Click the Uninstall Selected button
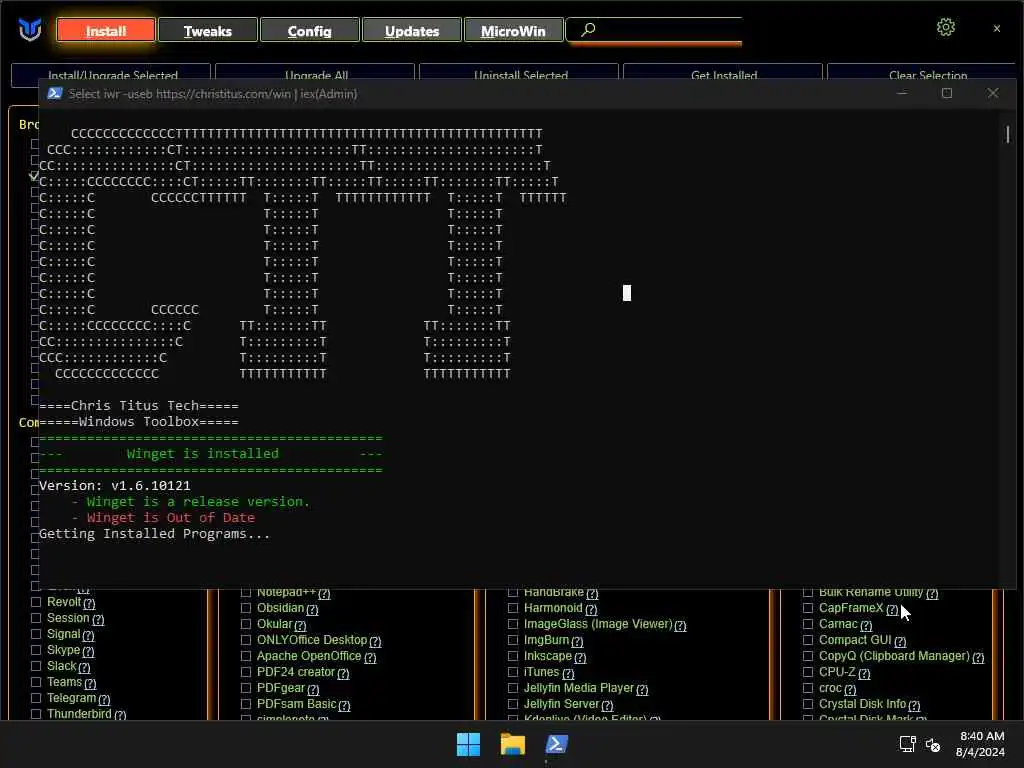1024x768 pixels. [x=519, y=73]
